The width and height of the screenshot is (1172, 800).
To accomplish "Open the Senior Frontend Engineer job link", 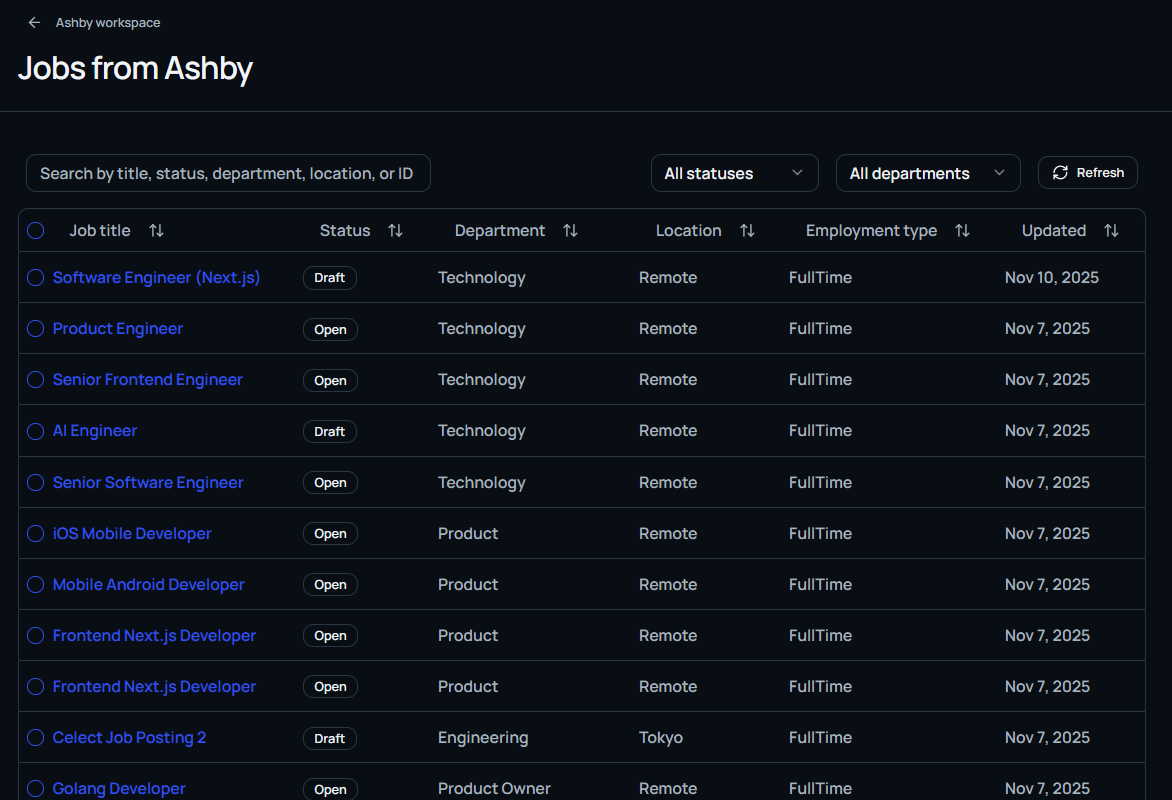I will click(x=148, y=380).
